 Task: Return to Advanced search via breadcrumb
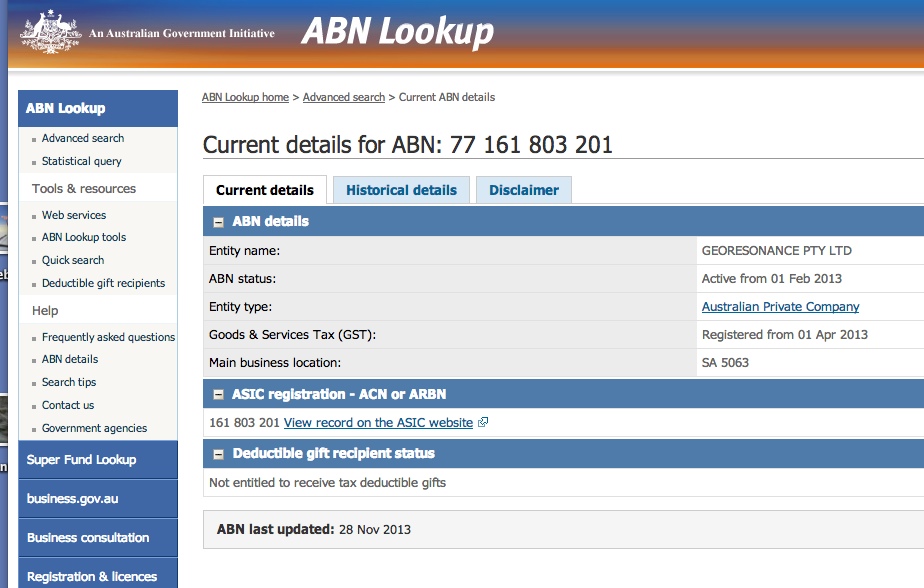tap(344, 97)
